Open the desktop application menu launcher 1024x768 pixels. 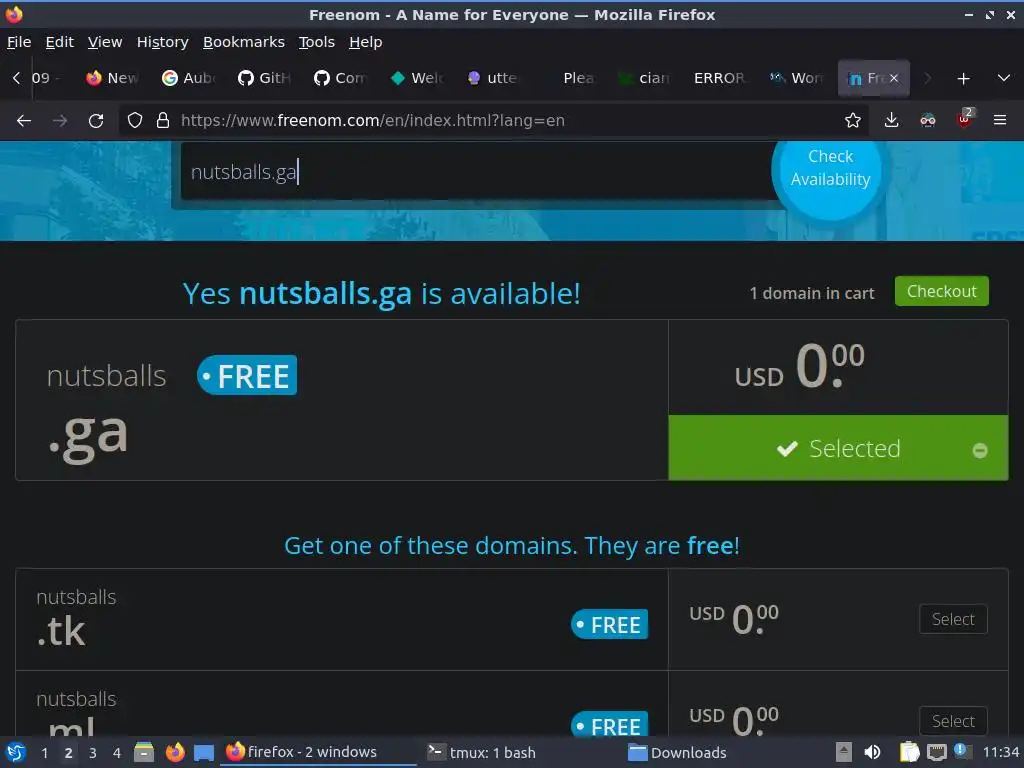[x=16, y=752]
